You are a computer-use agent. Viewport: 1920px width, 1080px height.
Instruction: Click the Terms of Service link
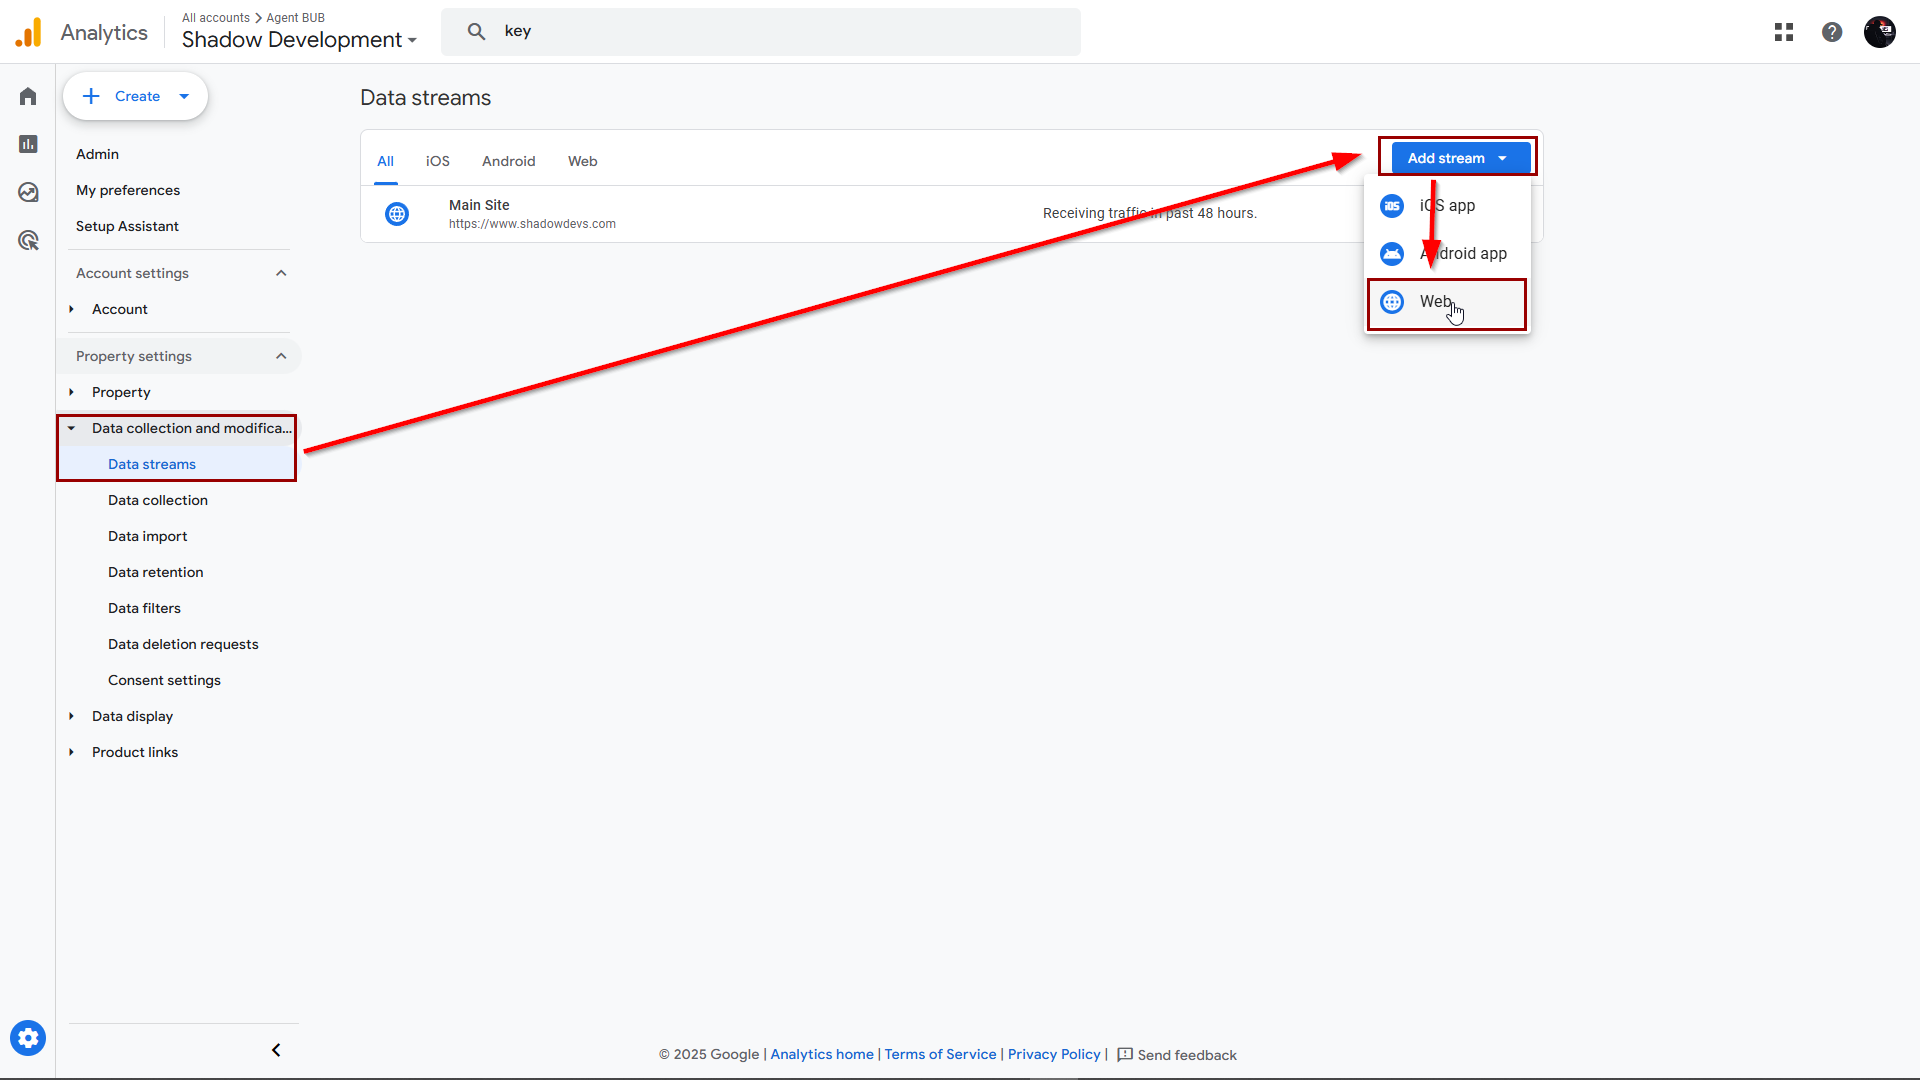940,1055
